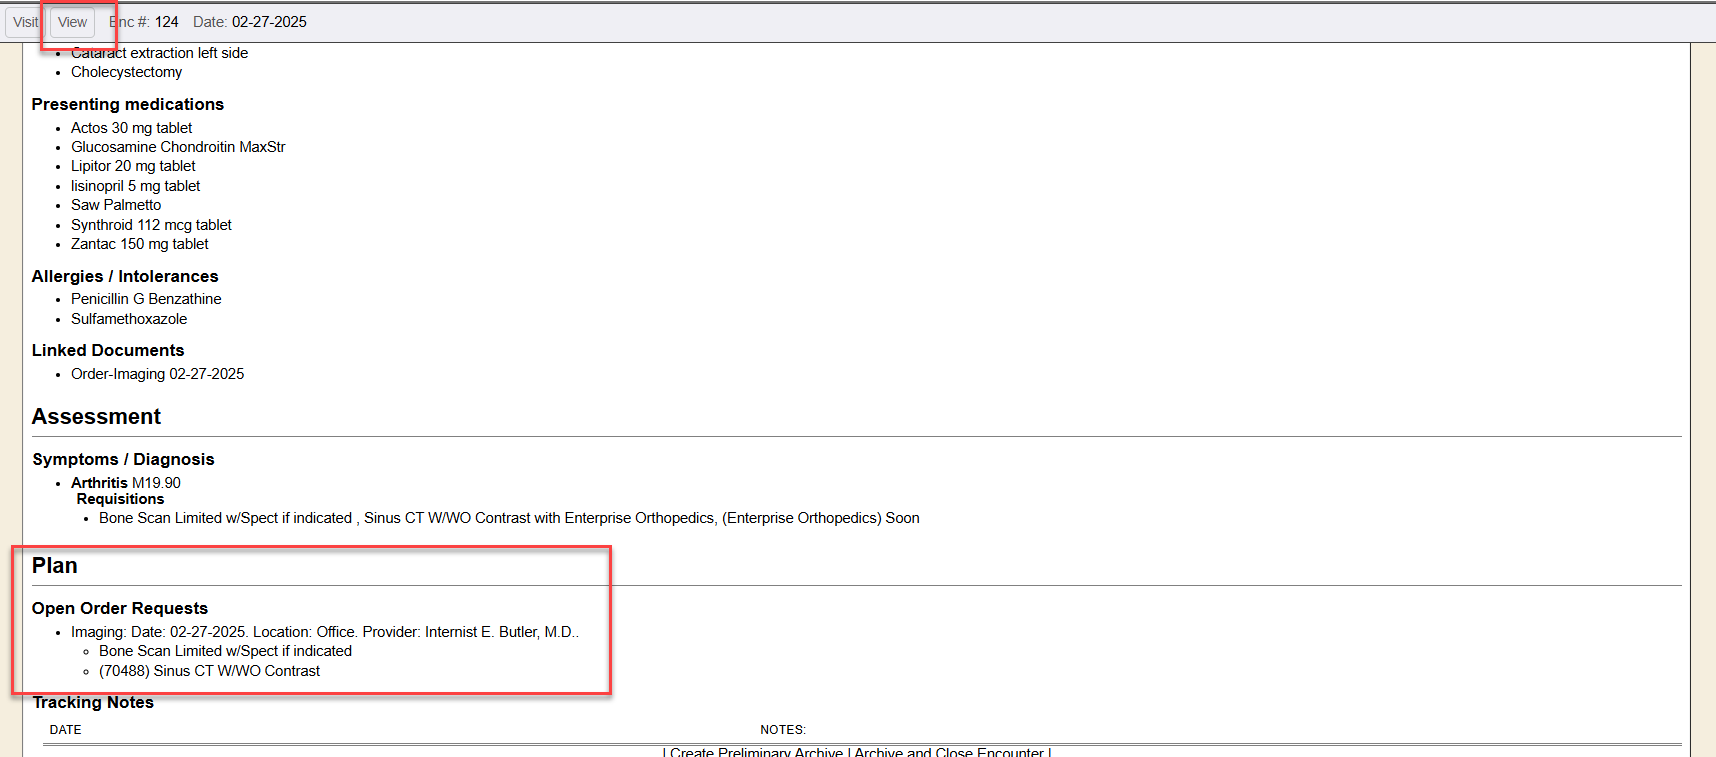
Task: Select Zantac 150 mg tablet entry
Action: 139,244
